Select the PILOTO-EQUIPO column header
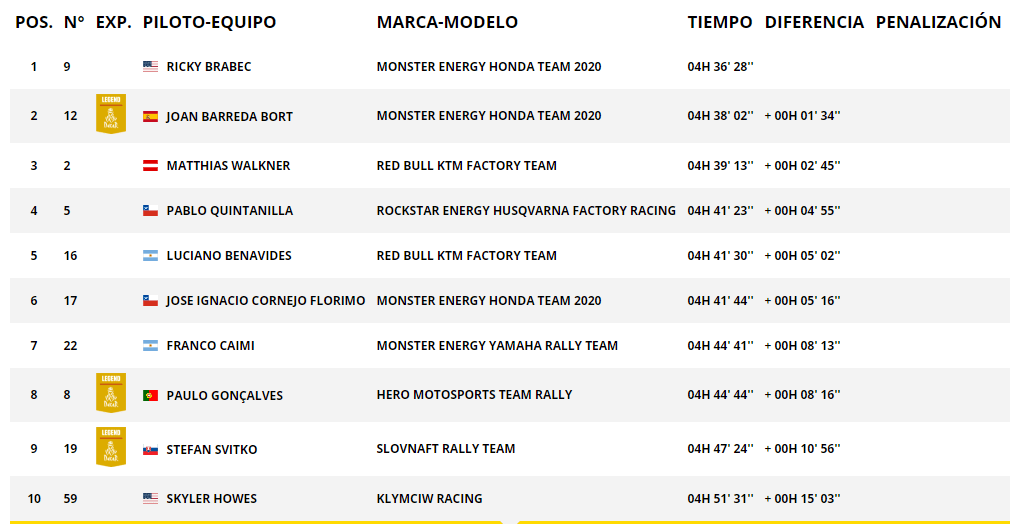The height and width of the screenshot is (524, 1013). coord(209,22)
